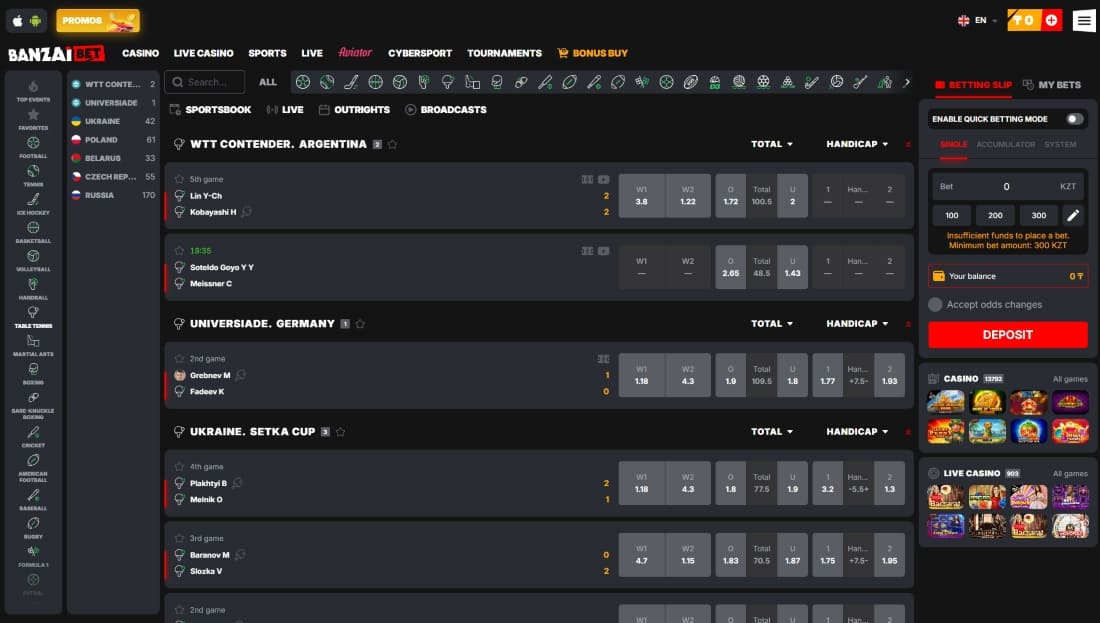1100x623 pixels.
Task: Select Basketball in the sports sidebar
Action: 33,232
